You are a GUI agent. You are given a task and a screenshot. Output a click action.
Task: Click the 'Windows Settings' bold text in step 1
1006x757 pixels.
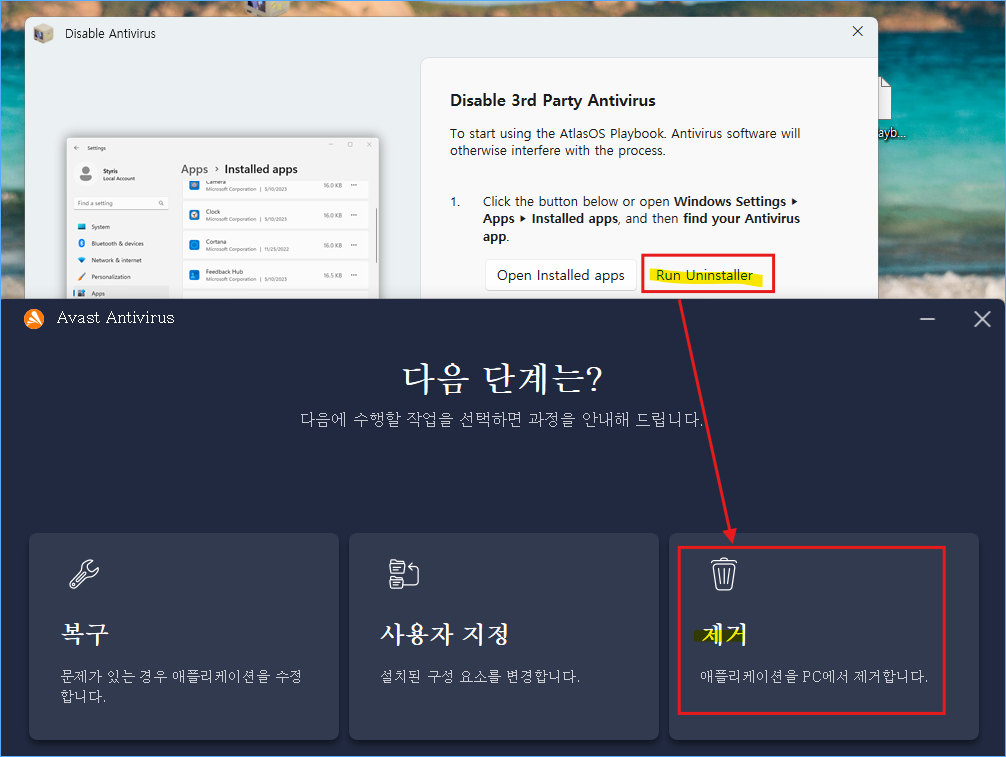(729, 201)
